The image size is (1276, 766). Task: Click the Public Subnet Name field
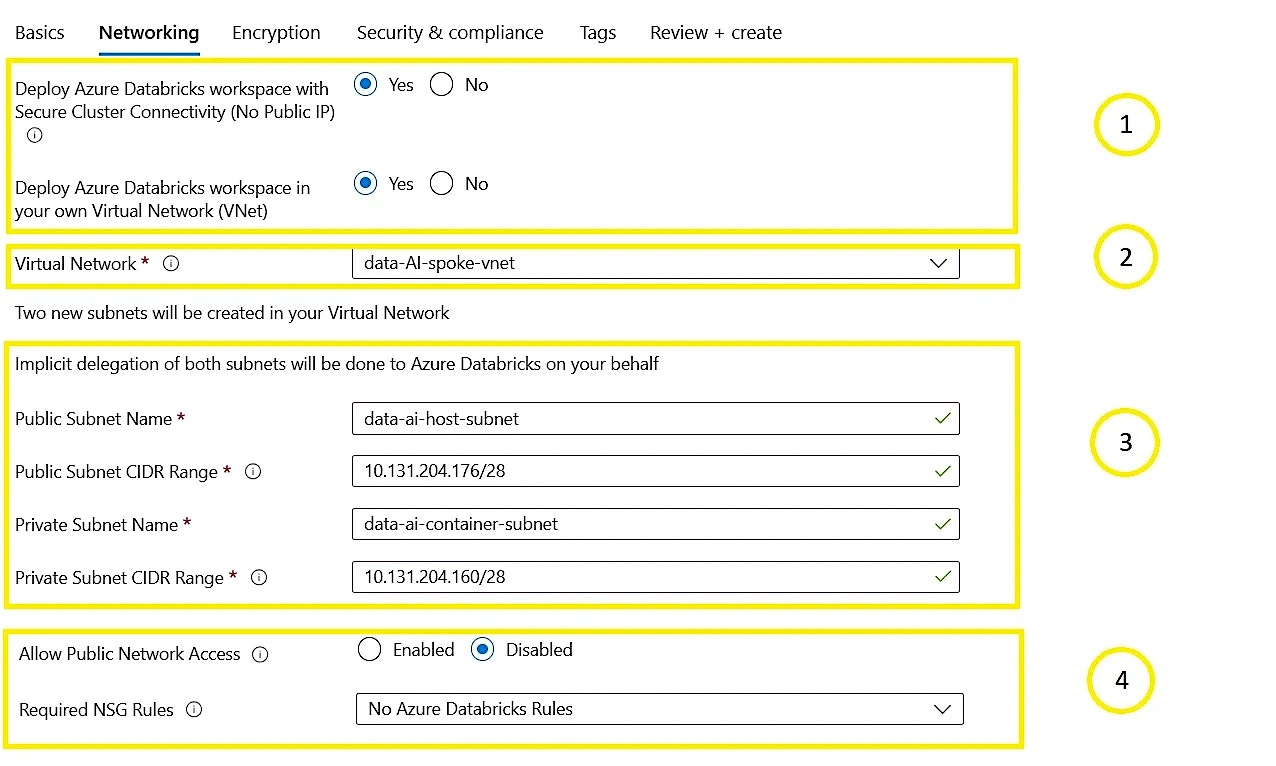tap(640, 419)
